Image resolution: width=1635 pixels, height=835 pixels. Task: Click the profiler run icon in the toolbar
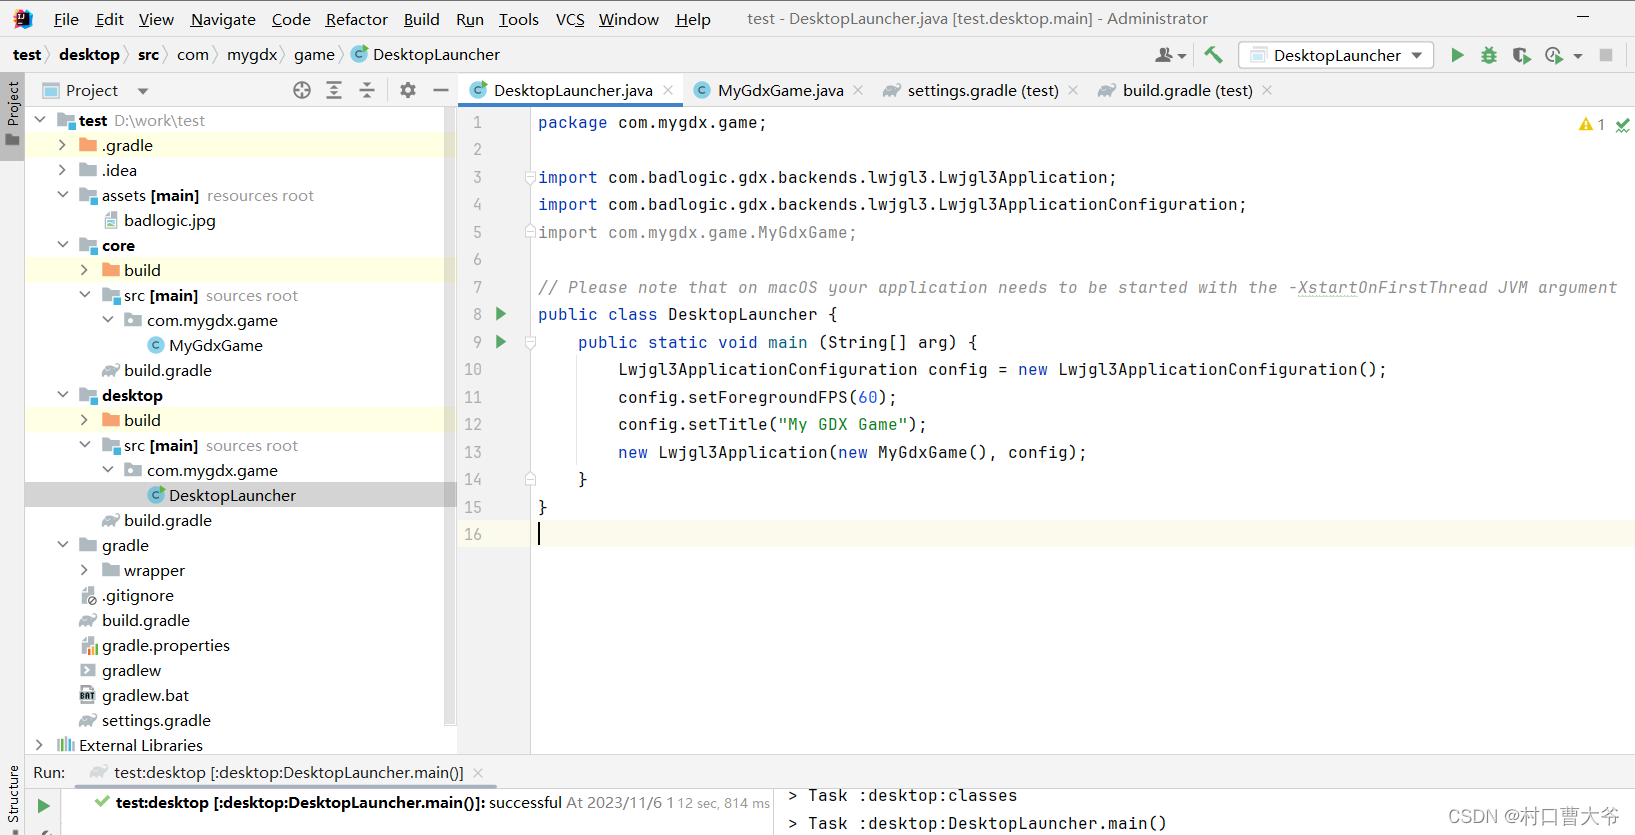click(x=1554, y=55)
